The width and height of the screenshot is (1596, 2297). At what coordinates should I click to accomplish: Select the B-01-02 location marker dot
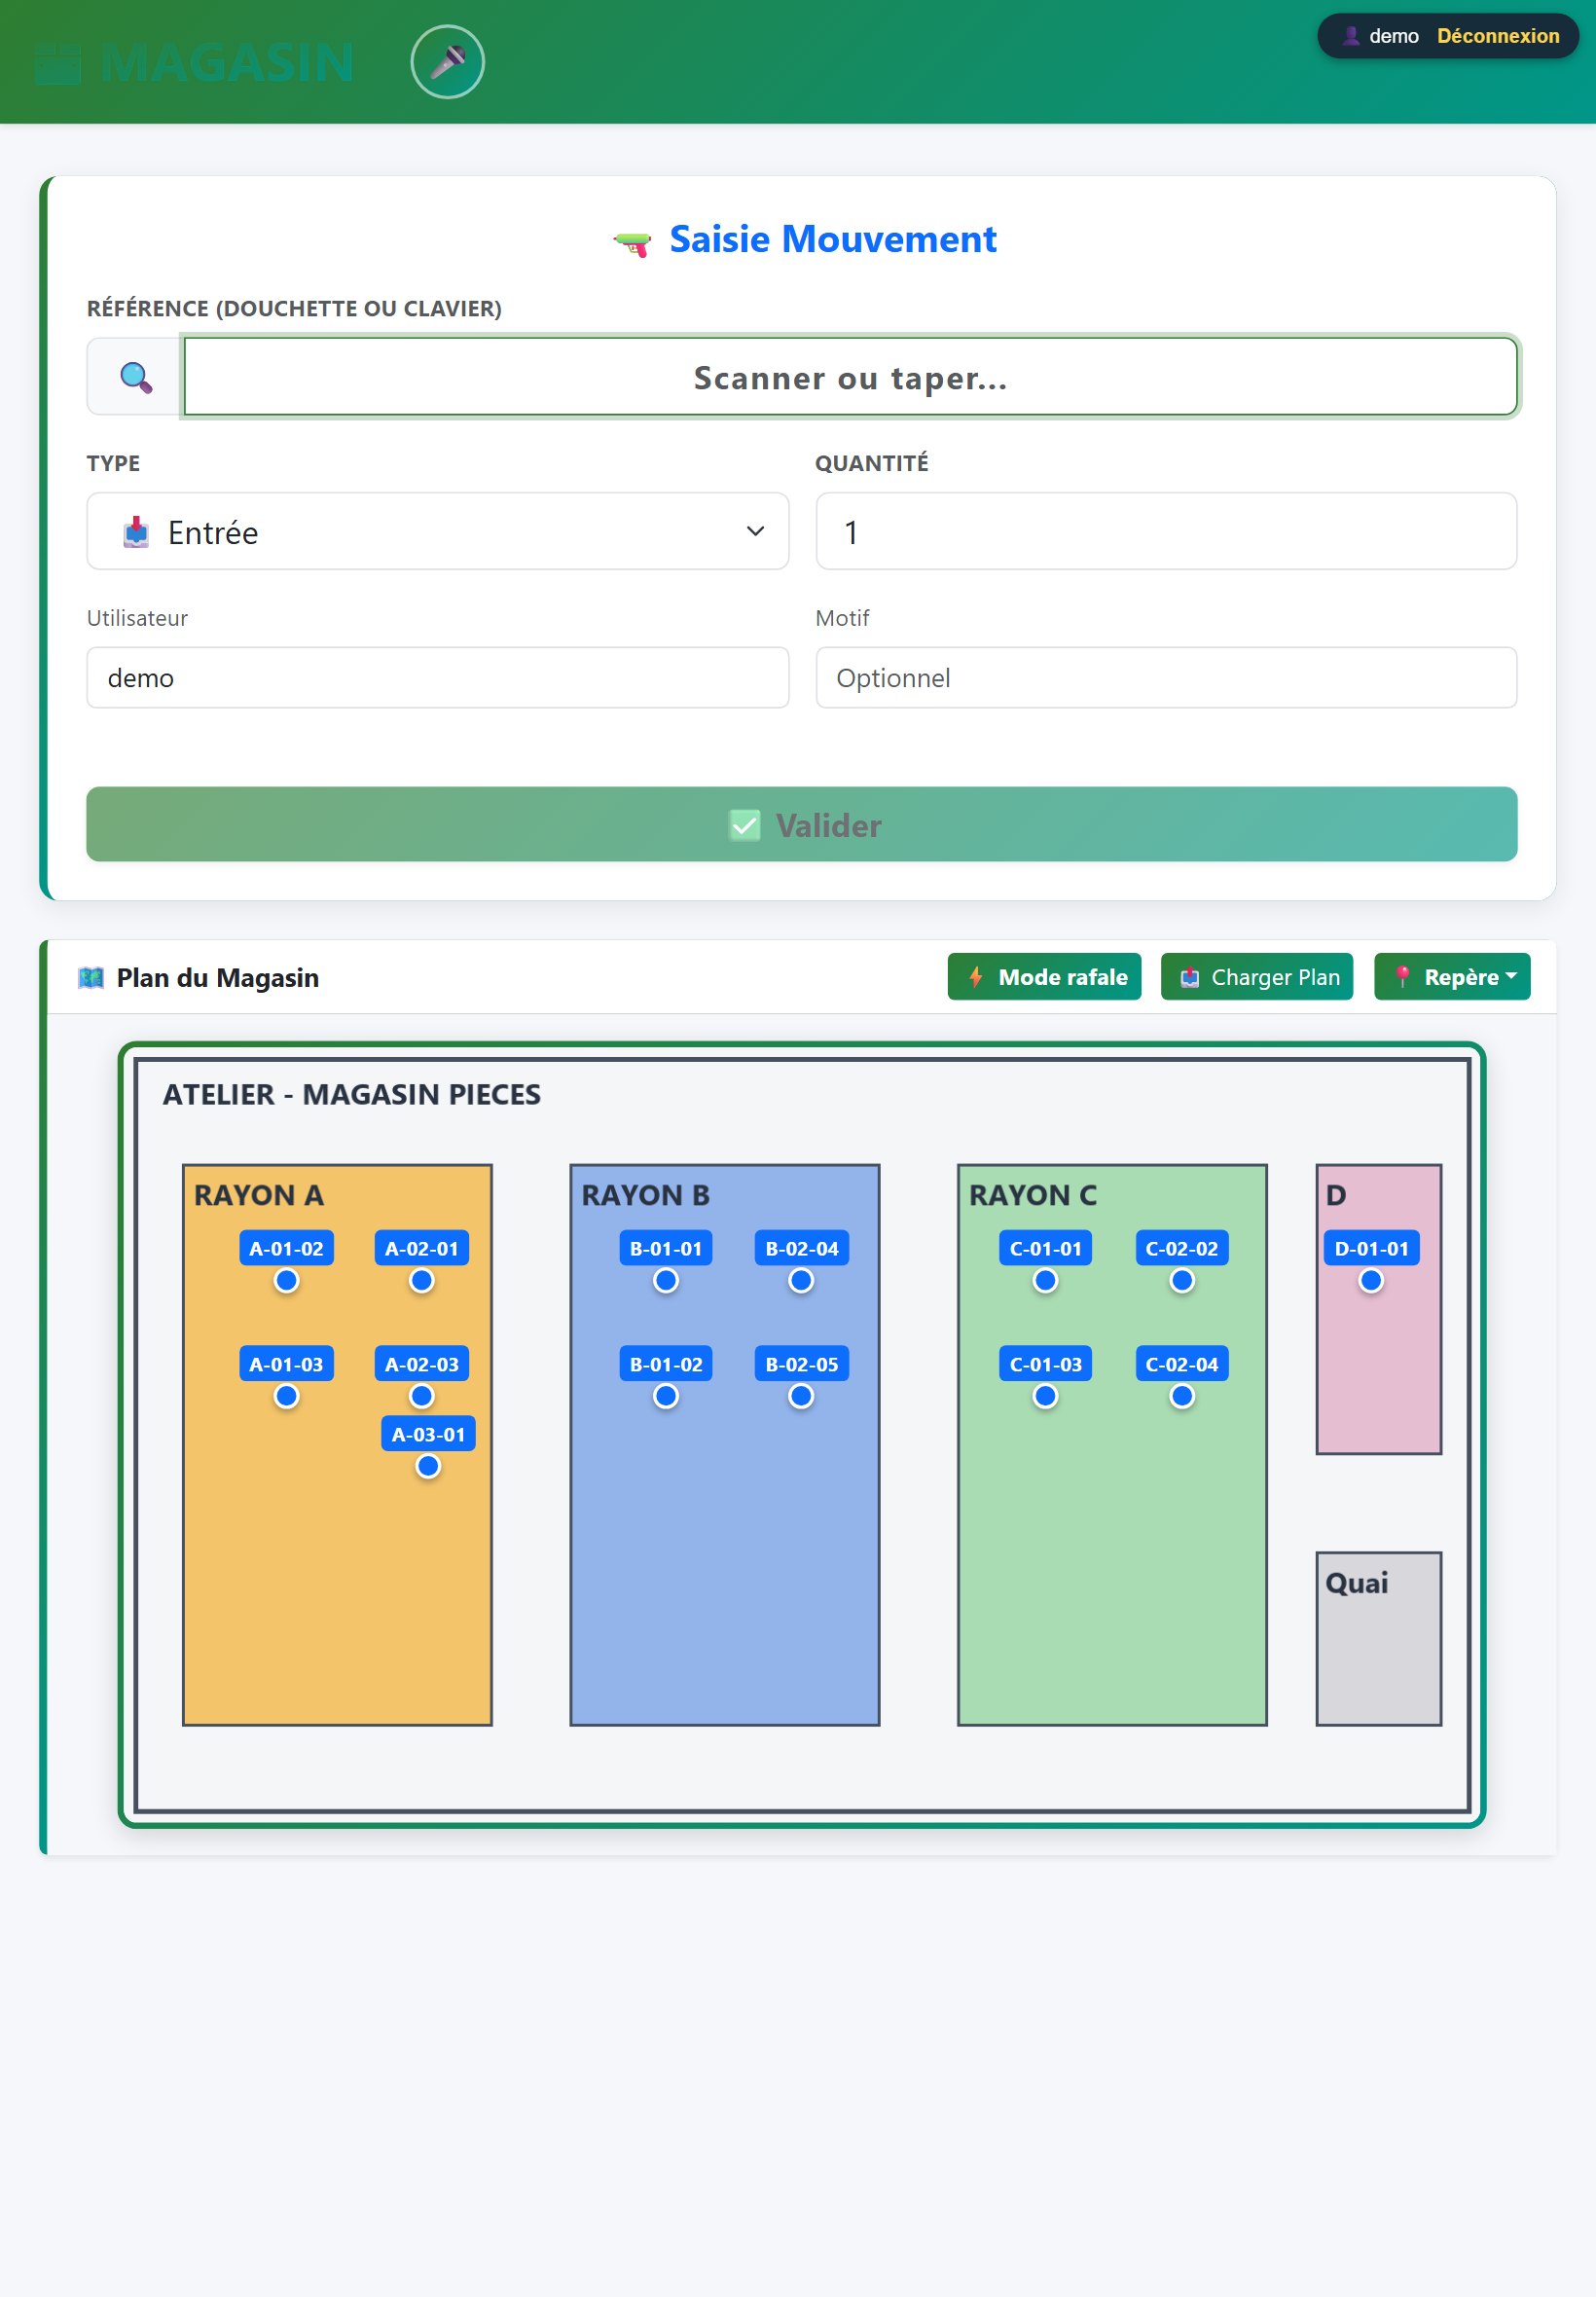(x=666, y=1396)
